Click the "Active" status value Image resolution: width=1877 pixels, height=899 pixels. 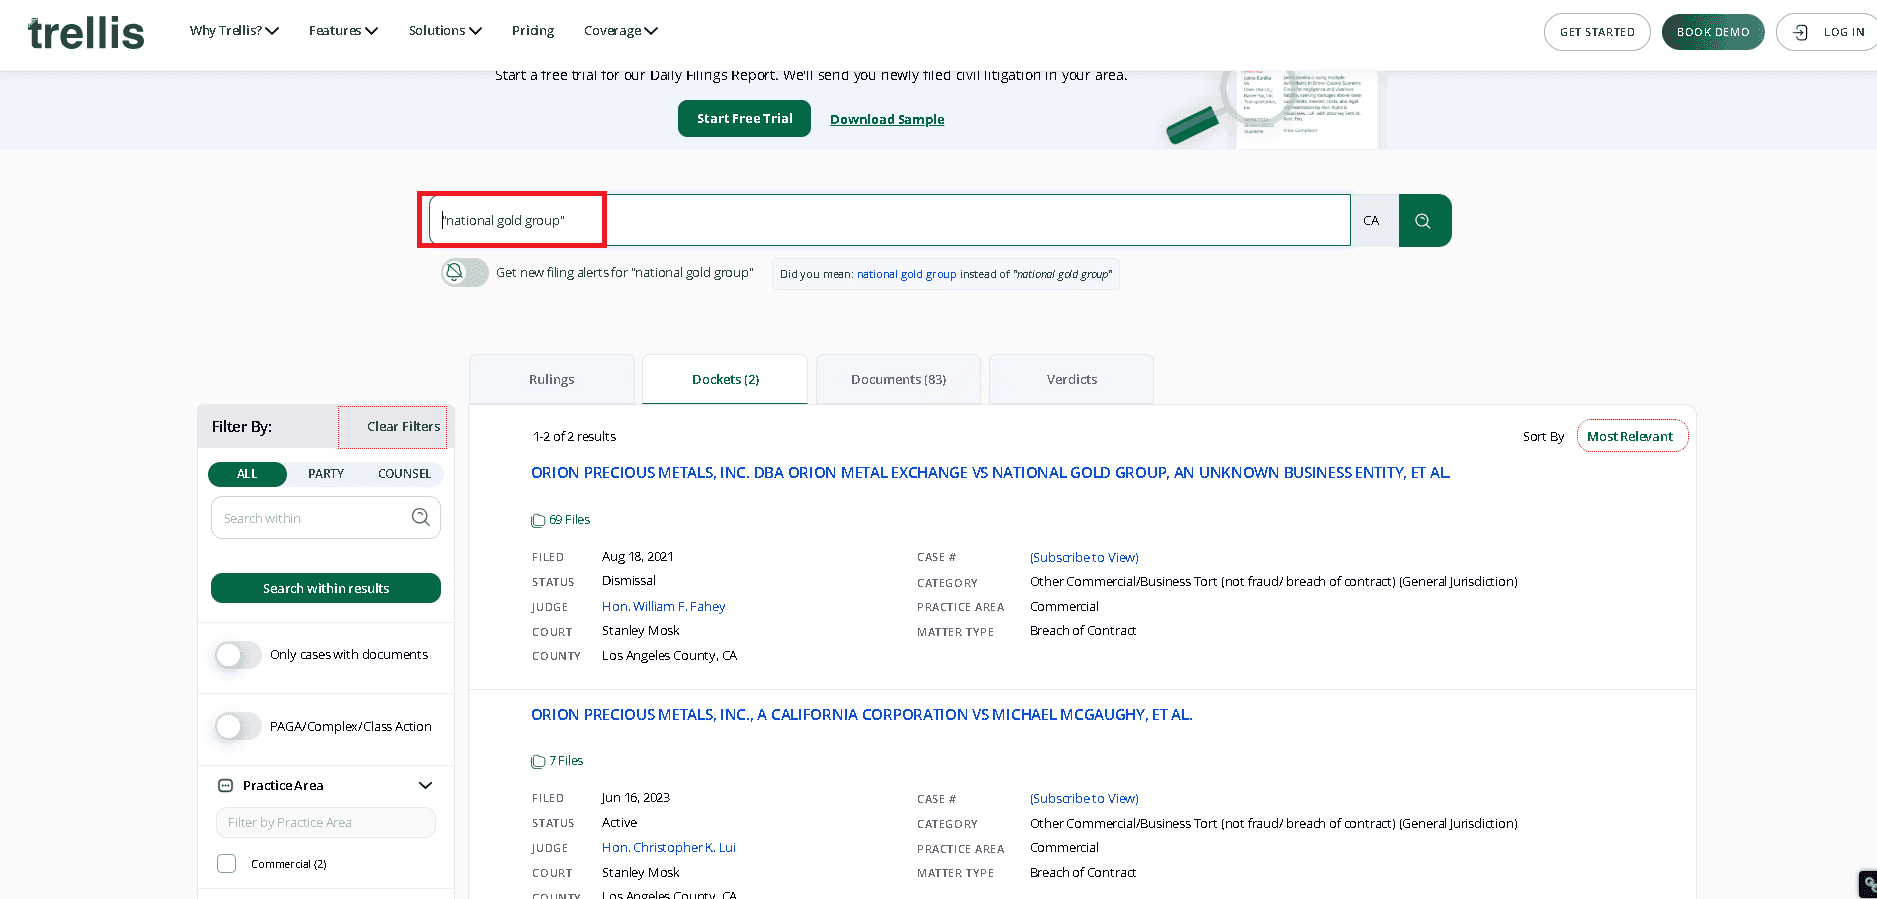click(x=619, y=823)
